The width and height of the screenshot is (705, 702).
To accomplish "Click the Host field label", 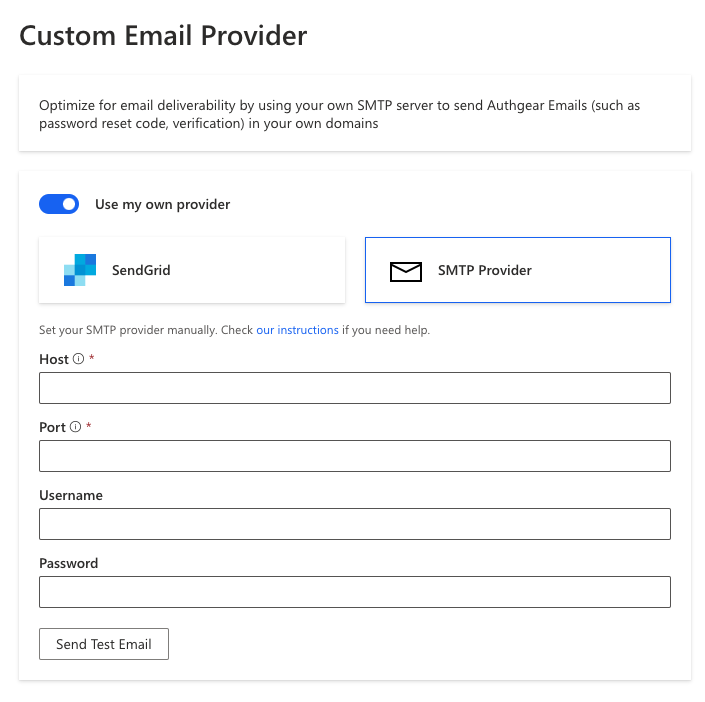I will [x=54, y=359].
